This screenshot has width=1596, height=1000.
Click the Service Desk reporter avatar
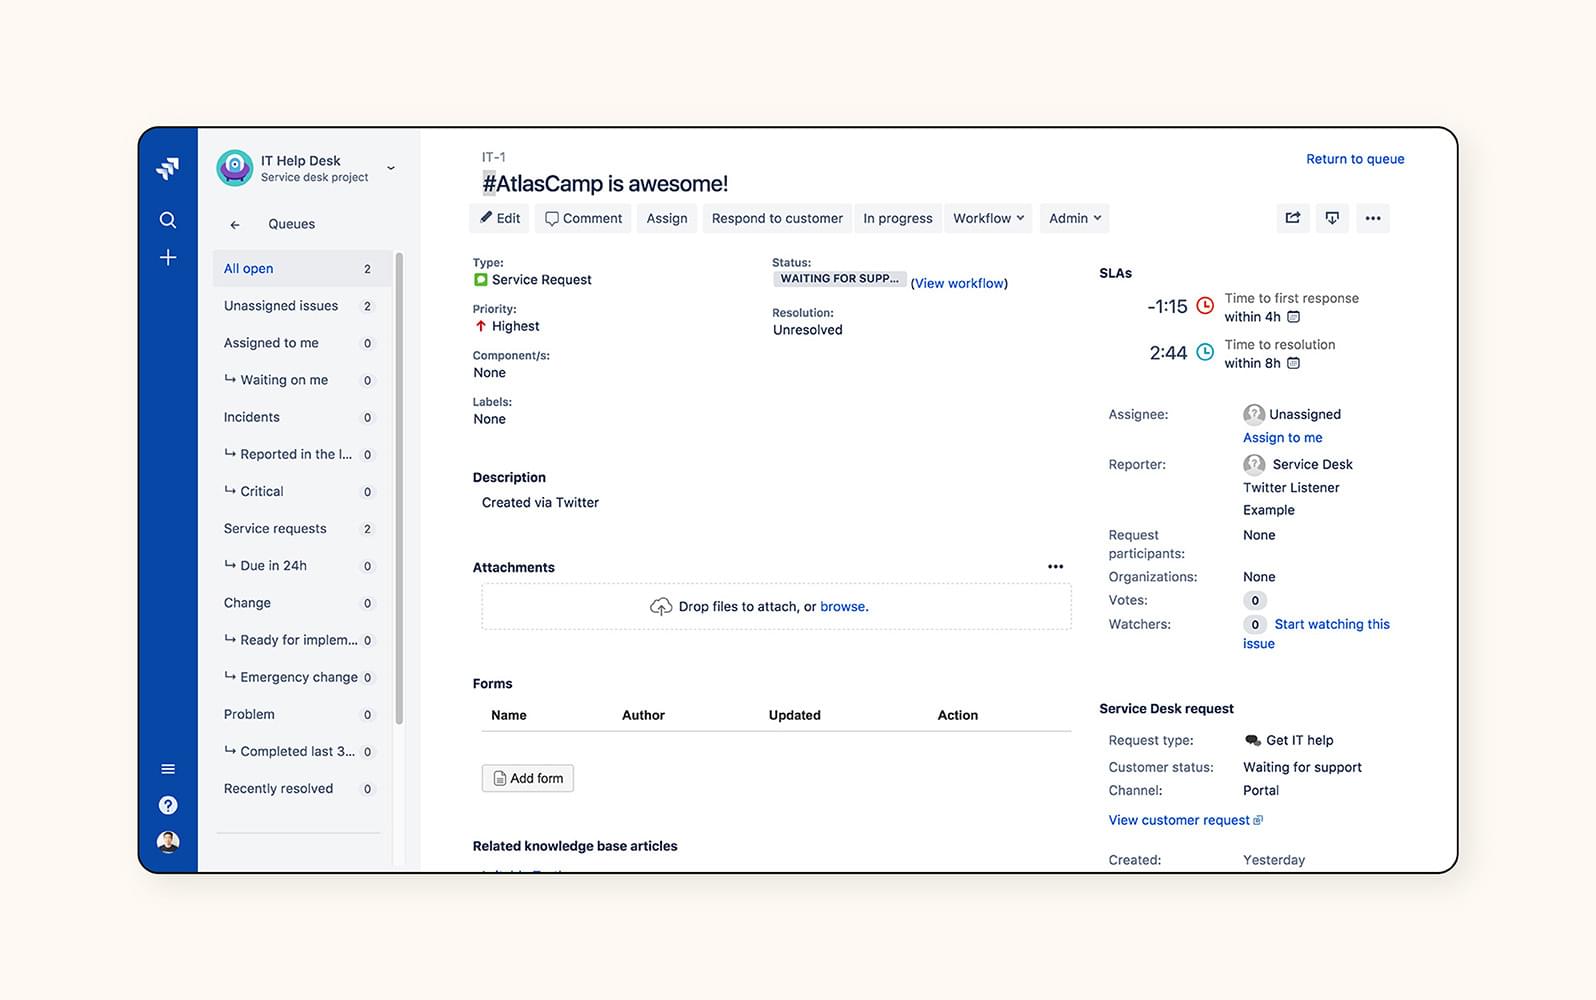point(1254,464)
